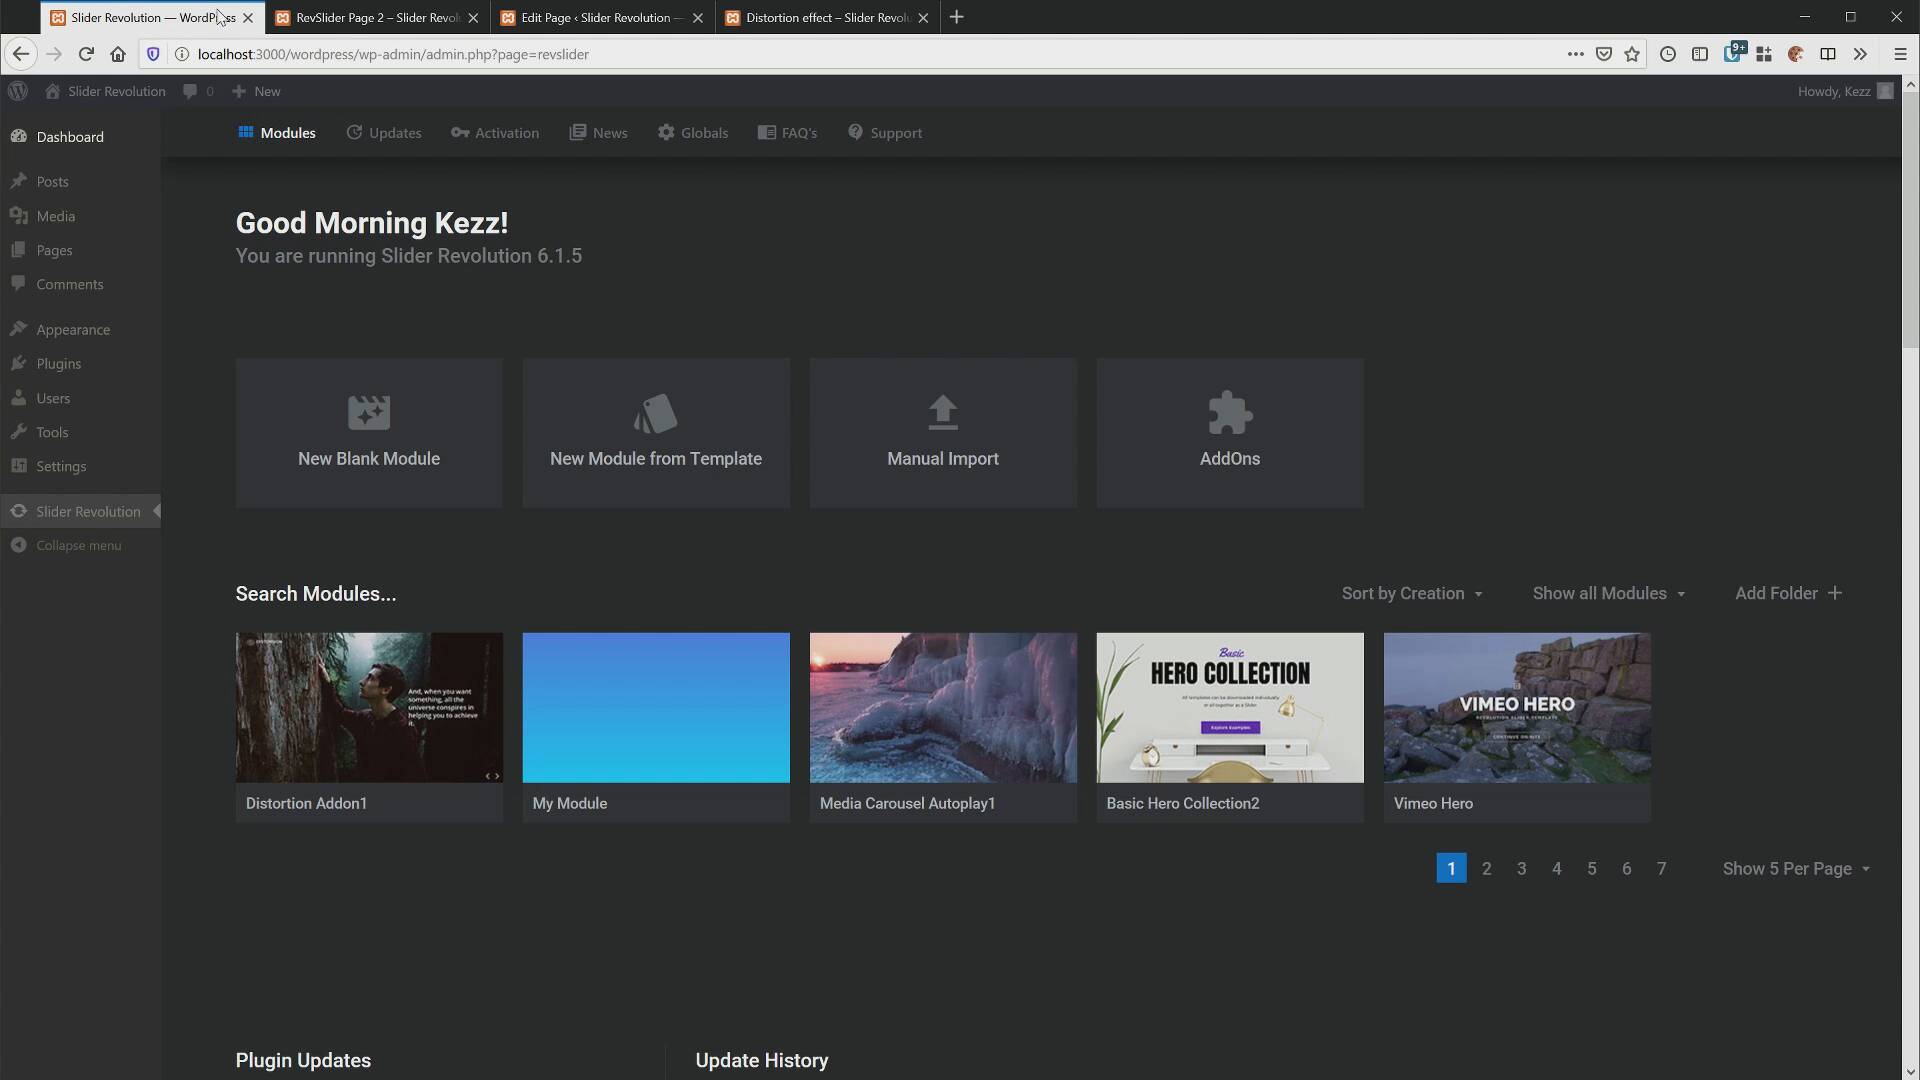Go to page 3 of modules

click(1521, 869)
